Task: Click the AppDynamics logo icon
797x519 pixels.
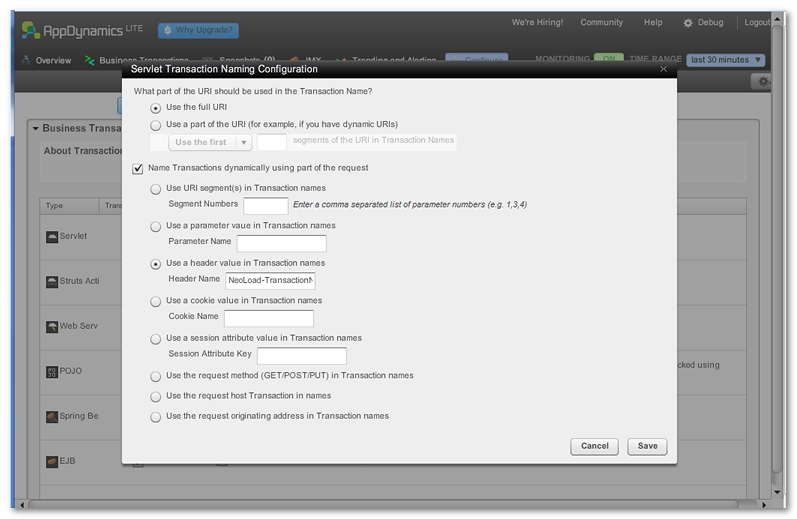Action: pyautogui.click(x=32, y=30)
